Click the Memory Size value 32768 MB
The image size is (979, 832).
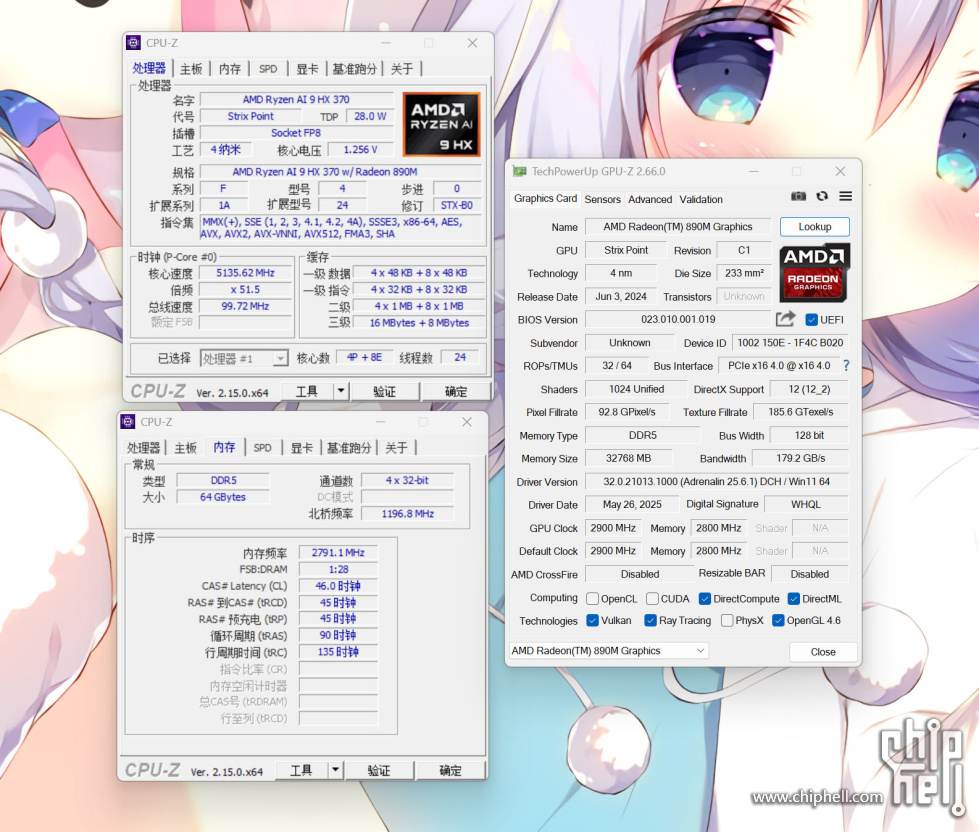[628, 458]
